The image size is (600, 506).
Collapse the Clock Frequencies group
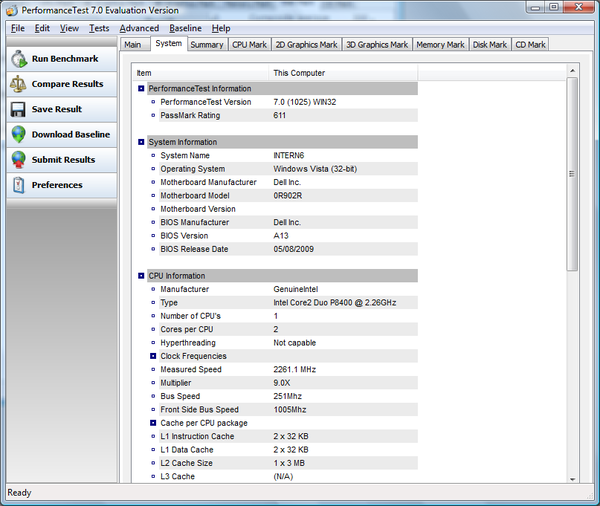(x=153, y=356)
